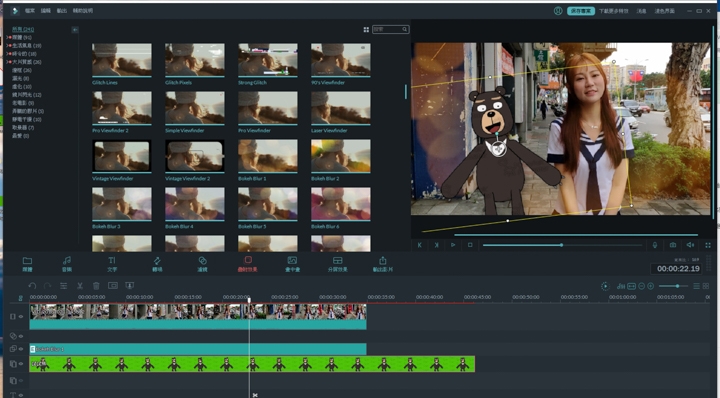Mute the preview with the volume icon
Viewport: 720px width, 398px height.
[x=690, y=245]
